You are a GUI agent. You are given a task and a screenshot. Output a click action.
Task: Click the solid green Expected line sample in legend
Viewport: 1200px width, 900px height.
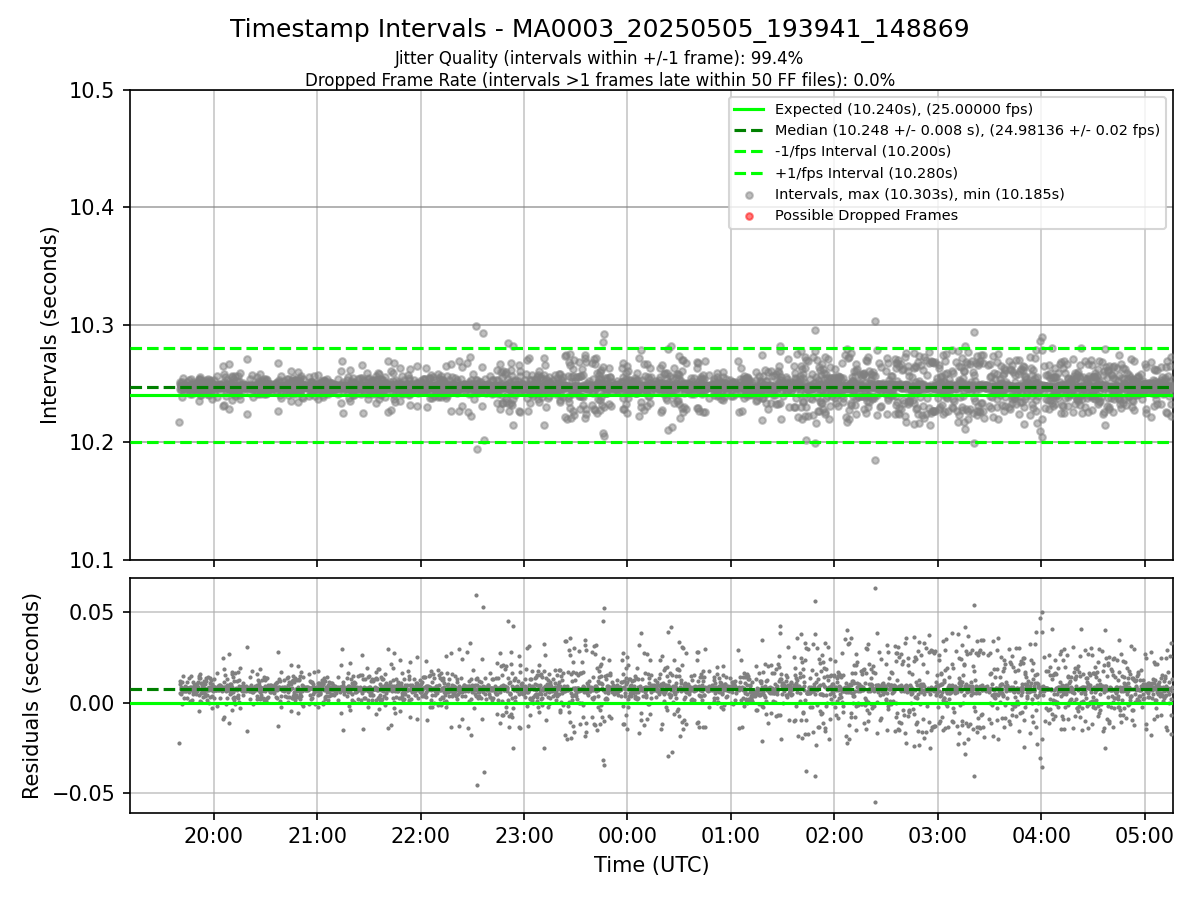[x=750, y=109]
